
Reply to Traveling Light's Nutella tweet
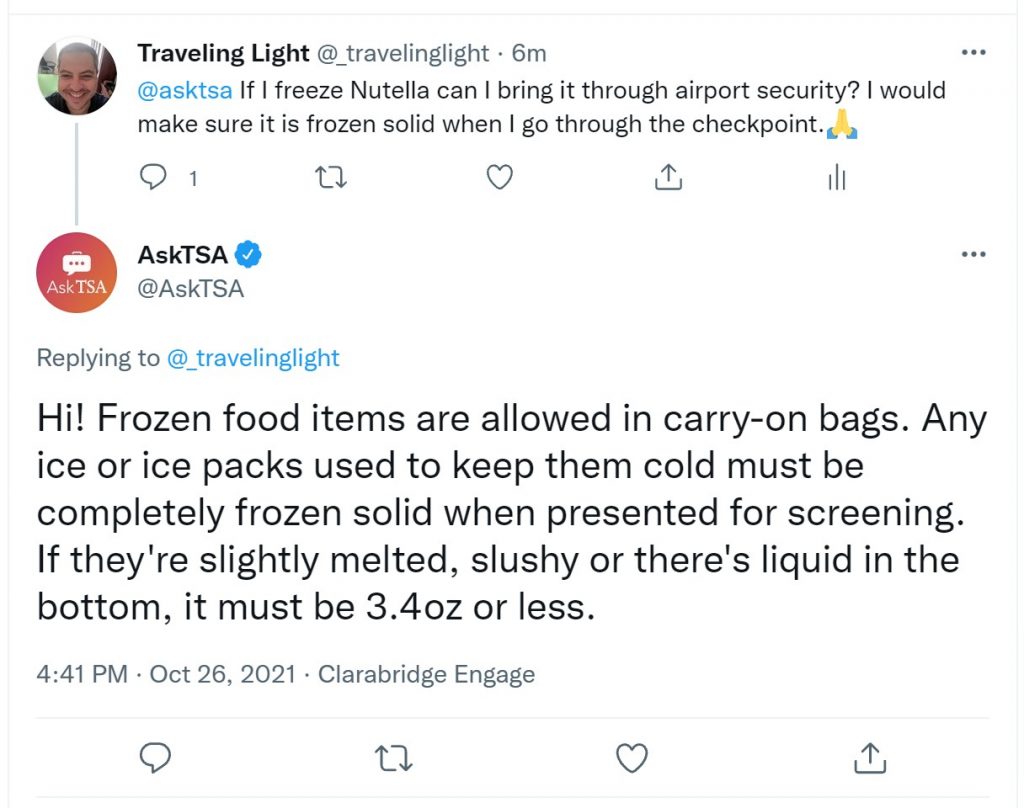click(x=154, y=177)
